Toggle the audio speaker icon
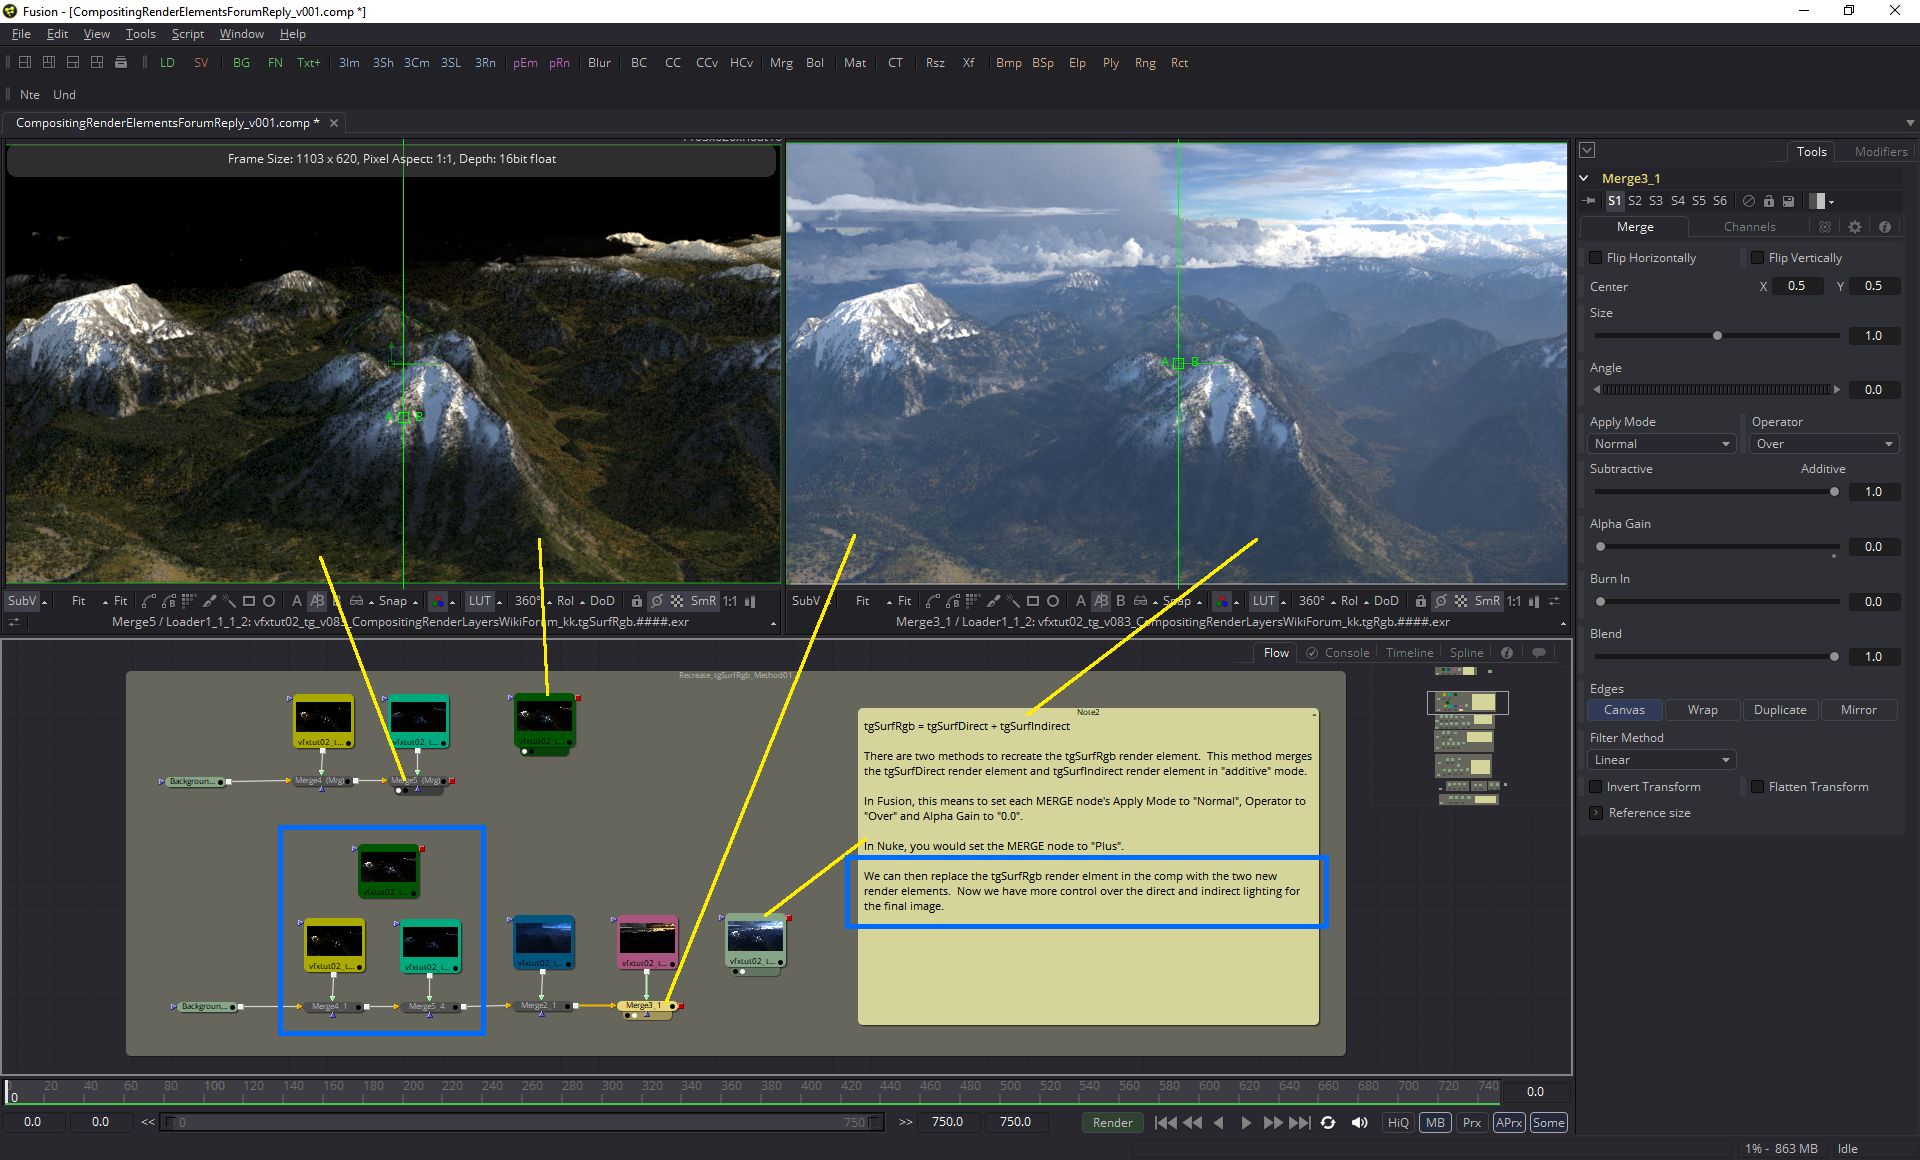Screen dimensions: 1920x1160 pos(1359,1122)
